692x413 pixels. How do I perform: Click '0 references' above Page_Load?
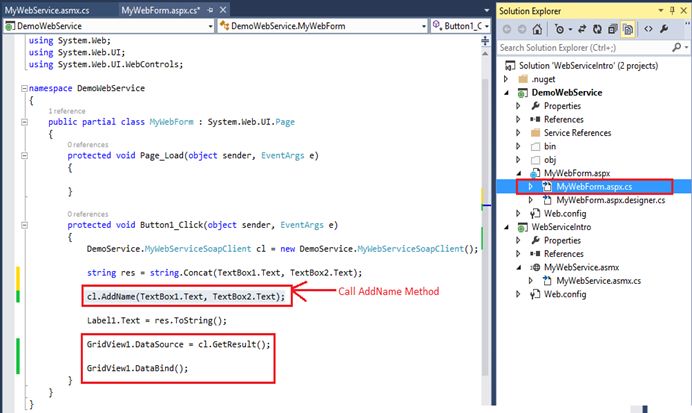88,145
